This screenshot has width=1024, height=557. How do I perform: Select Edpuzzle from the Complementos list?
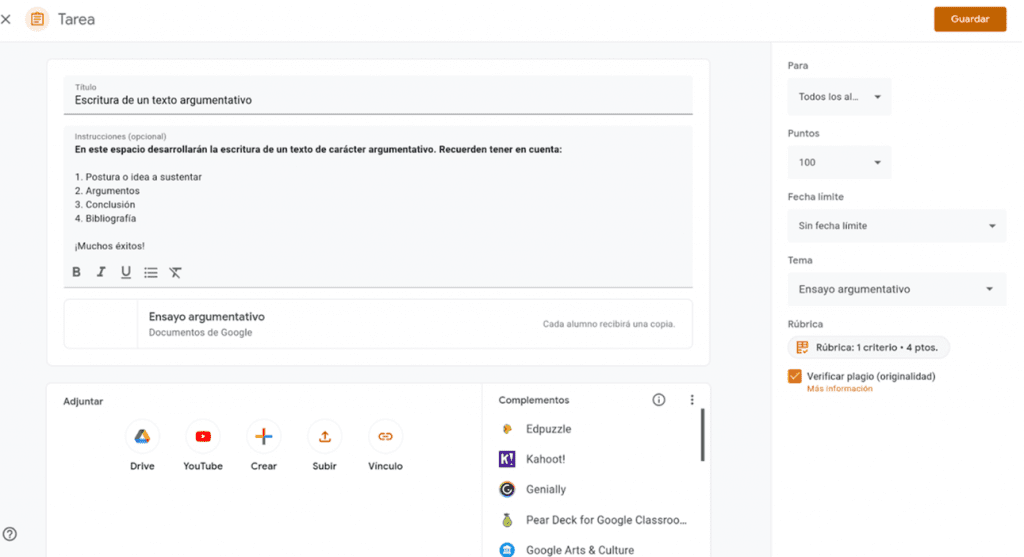(x=548, y=429)
